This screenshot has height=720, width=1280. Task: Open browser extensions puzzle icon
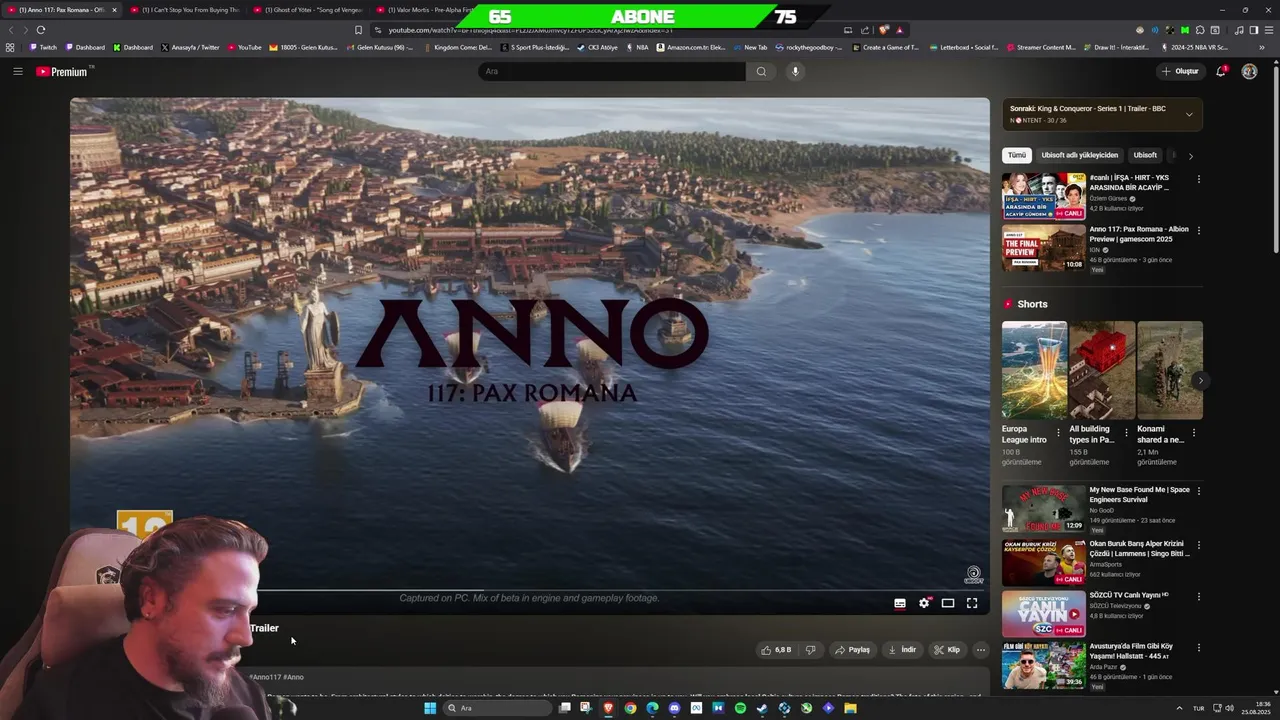1200,30
